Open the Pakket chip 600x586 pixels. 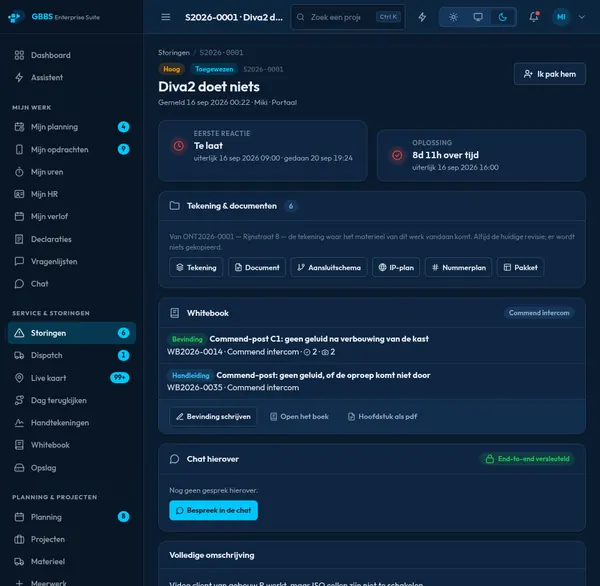pyautogui.click(x=520, y=268)
